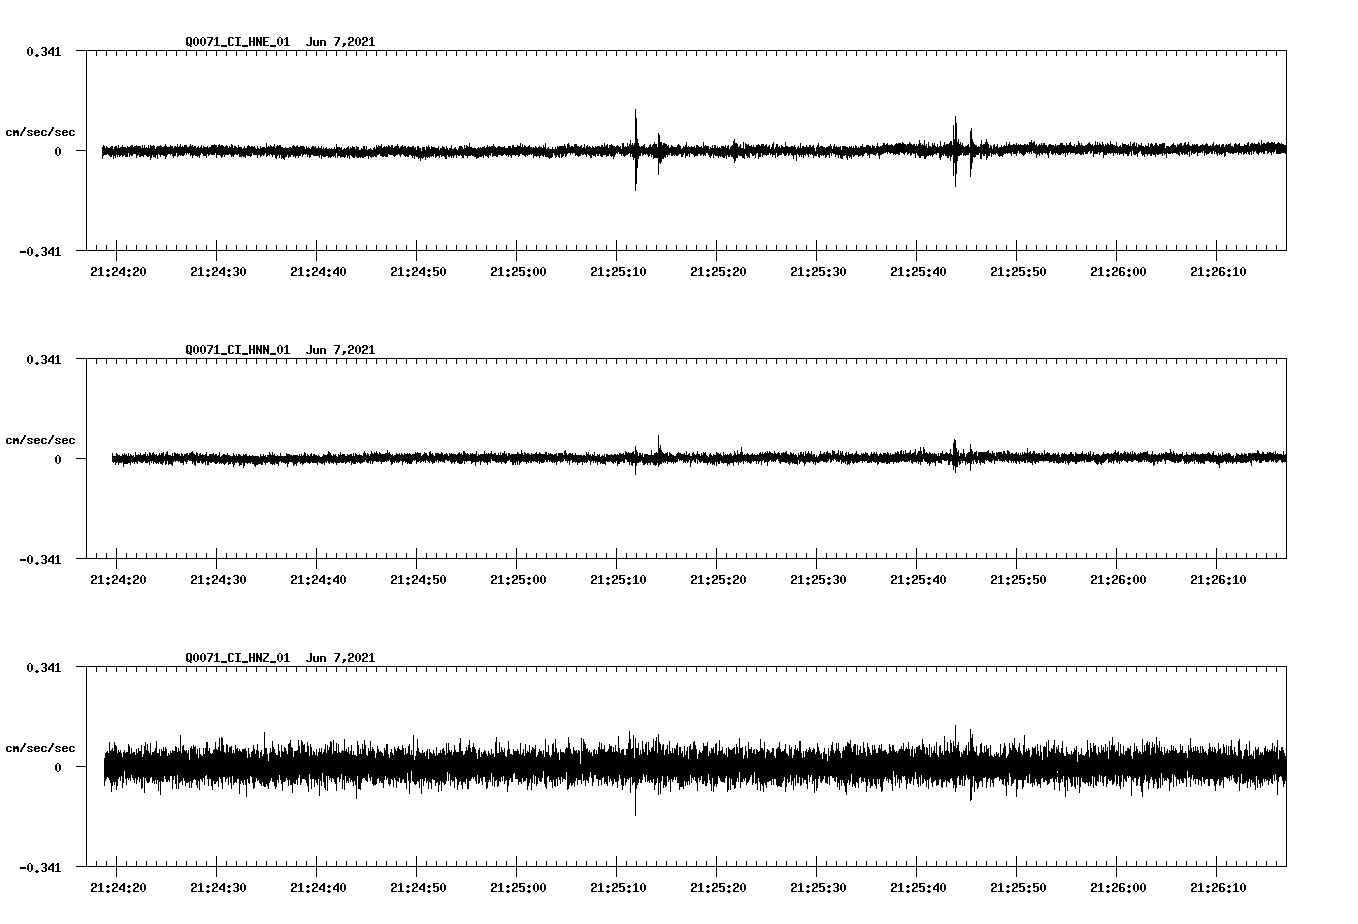Click time label 21:25:00 under HNZ plot
The image size is (1358, 924).
coord(518,887)
